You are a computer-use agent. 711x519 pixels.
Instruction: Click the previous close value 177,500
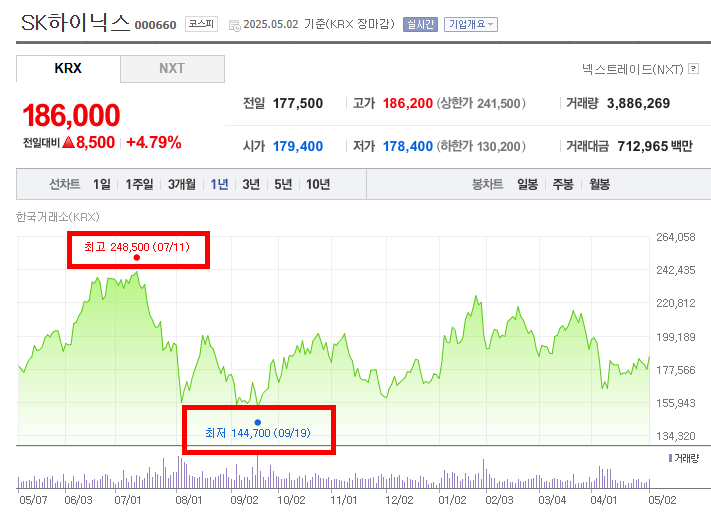point(298,103)
